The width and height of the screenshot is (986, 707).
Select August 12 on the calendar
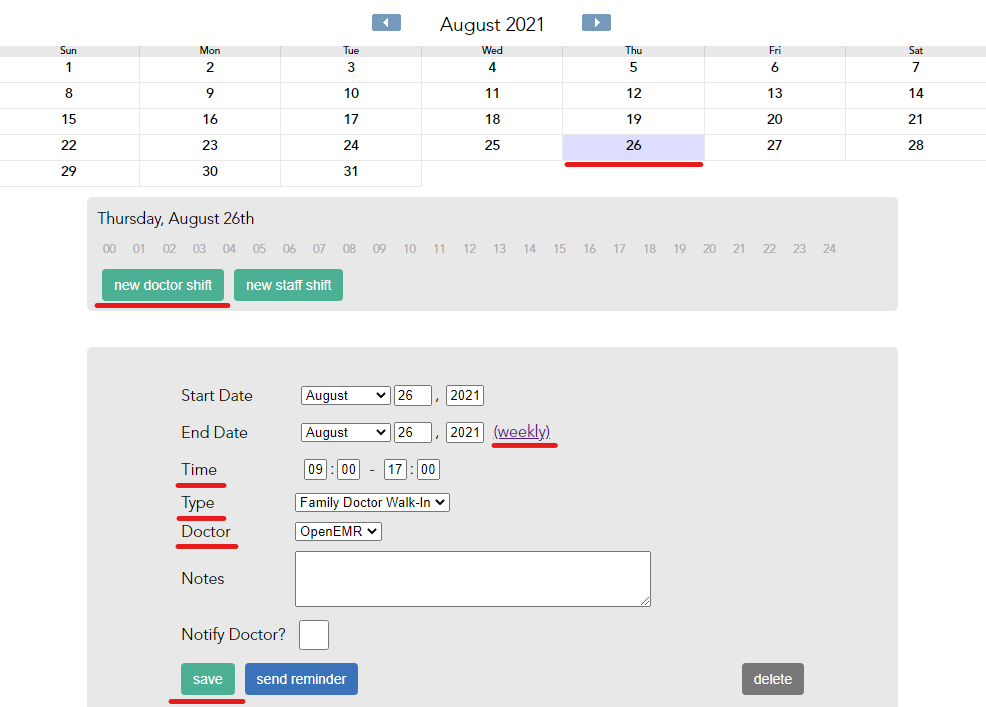pos(633,94)
